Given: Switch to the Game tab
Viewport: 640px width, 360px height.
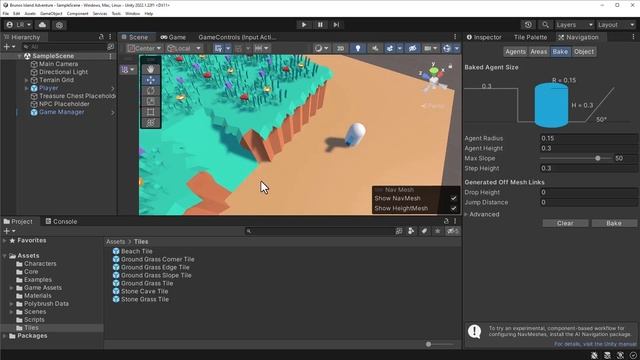Looking at the screenshot, I should pos(173,37).
